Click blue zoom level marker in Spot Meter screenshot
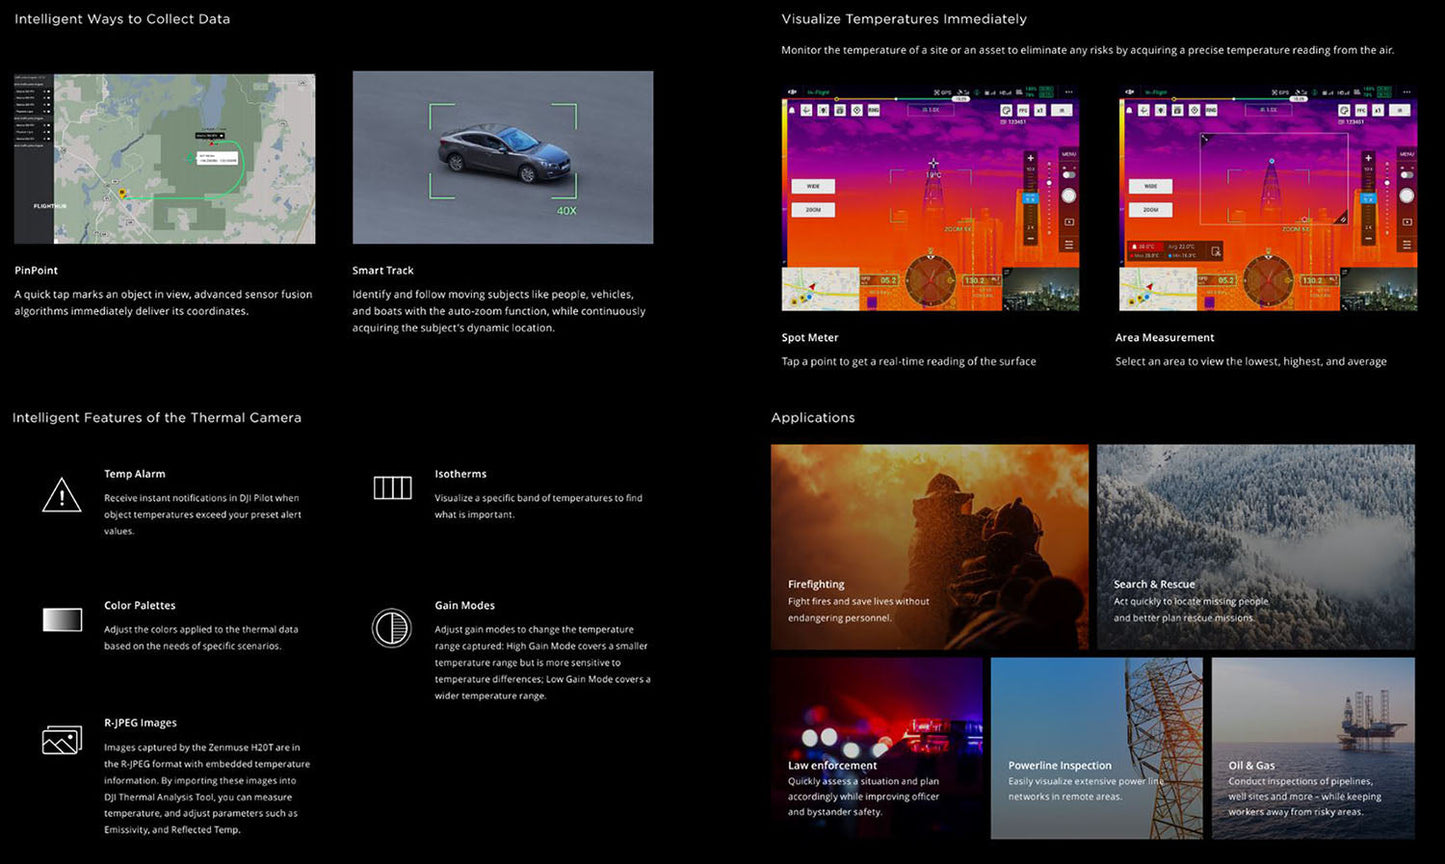1445x864 pixels. pyautogui.click(x=1030, y=198)
